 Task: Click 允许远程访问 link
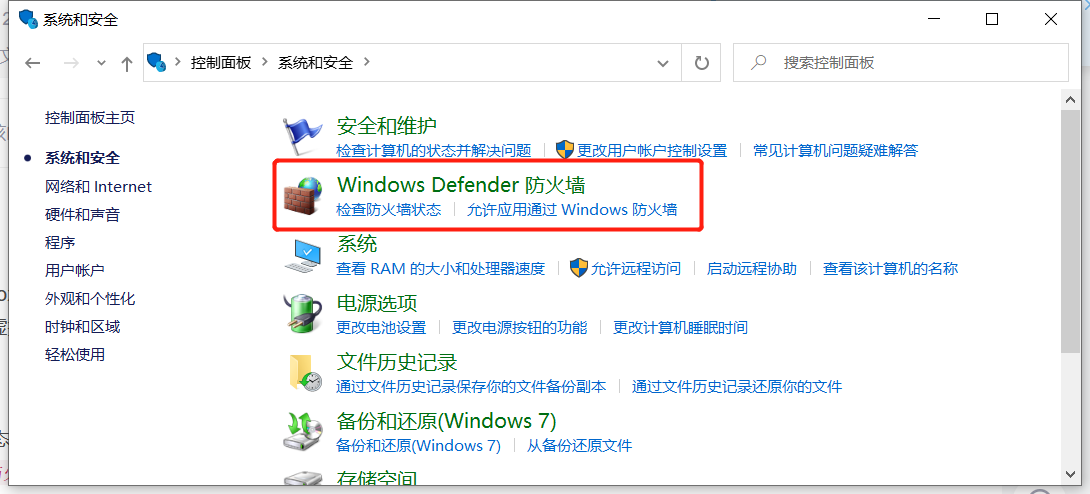pos(636,268)
